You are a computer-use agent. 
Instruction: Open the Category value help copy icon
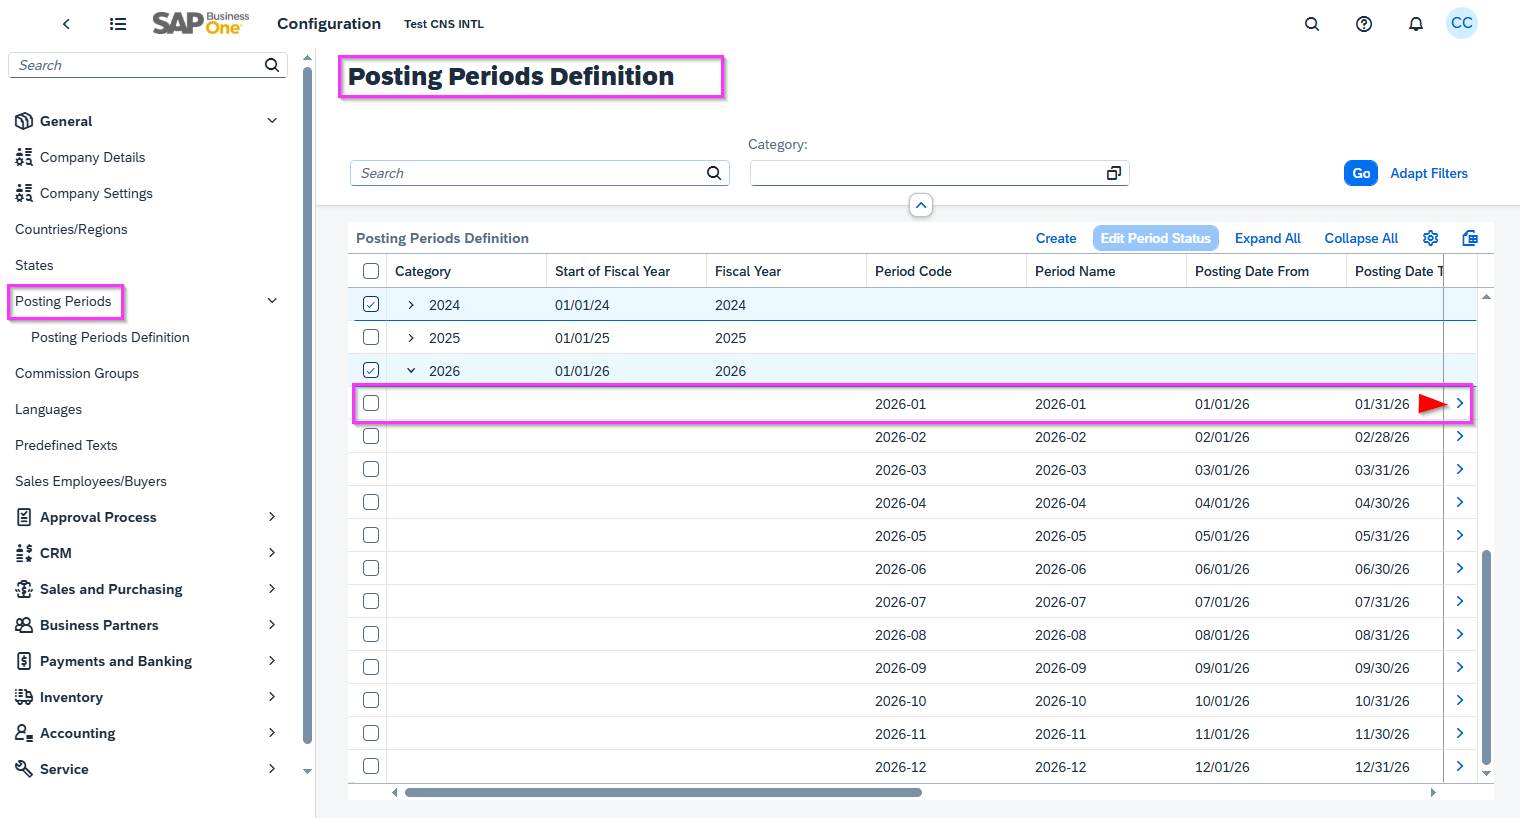click(1114, 172)
